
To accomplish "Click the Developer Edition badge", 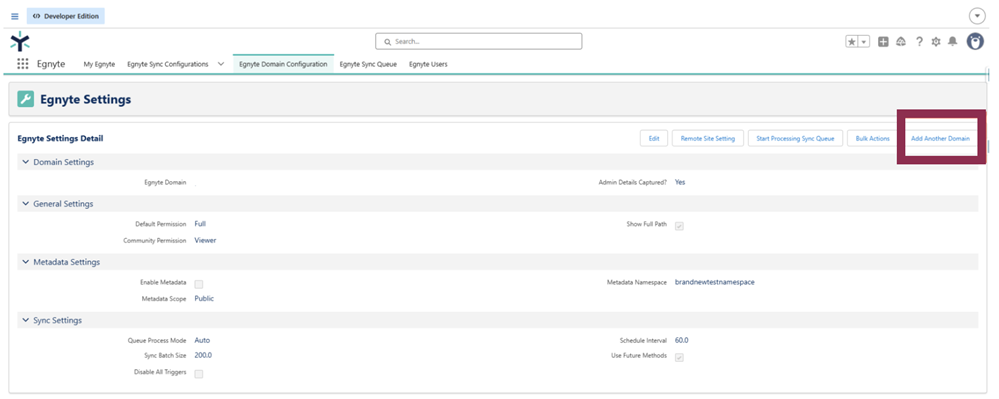I will 66,17.
